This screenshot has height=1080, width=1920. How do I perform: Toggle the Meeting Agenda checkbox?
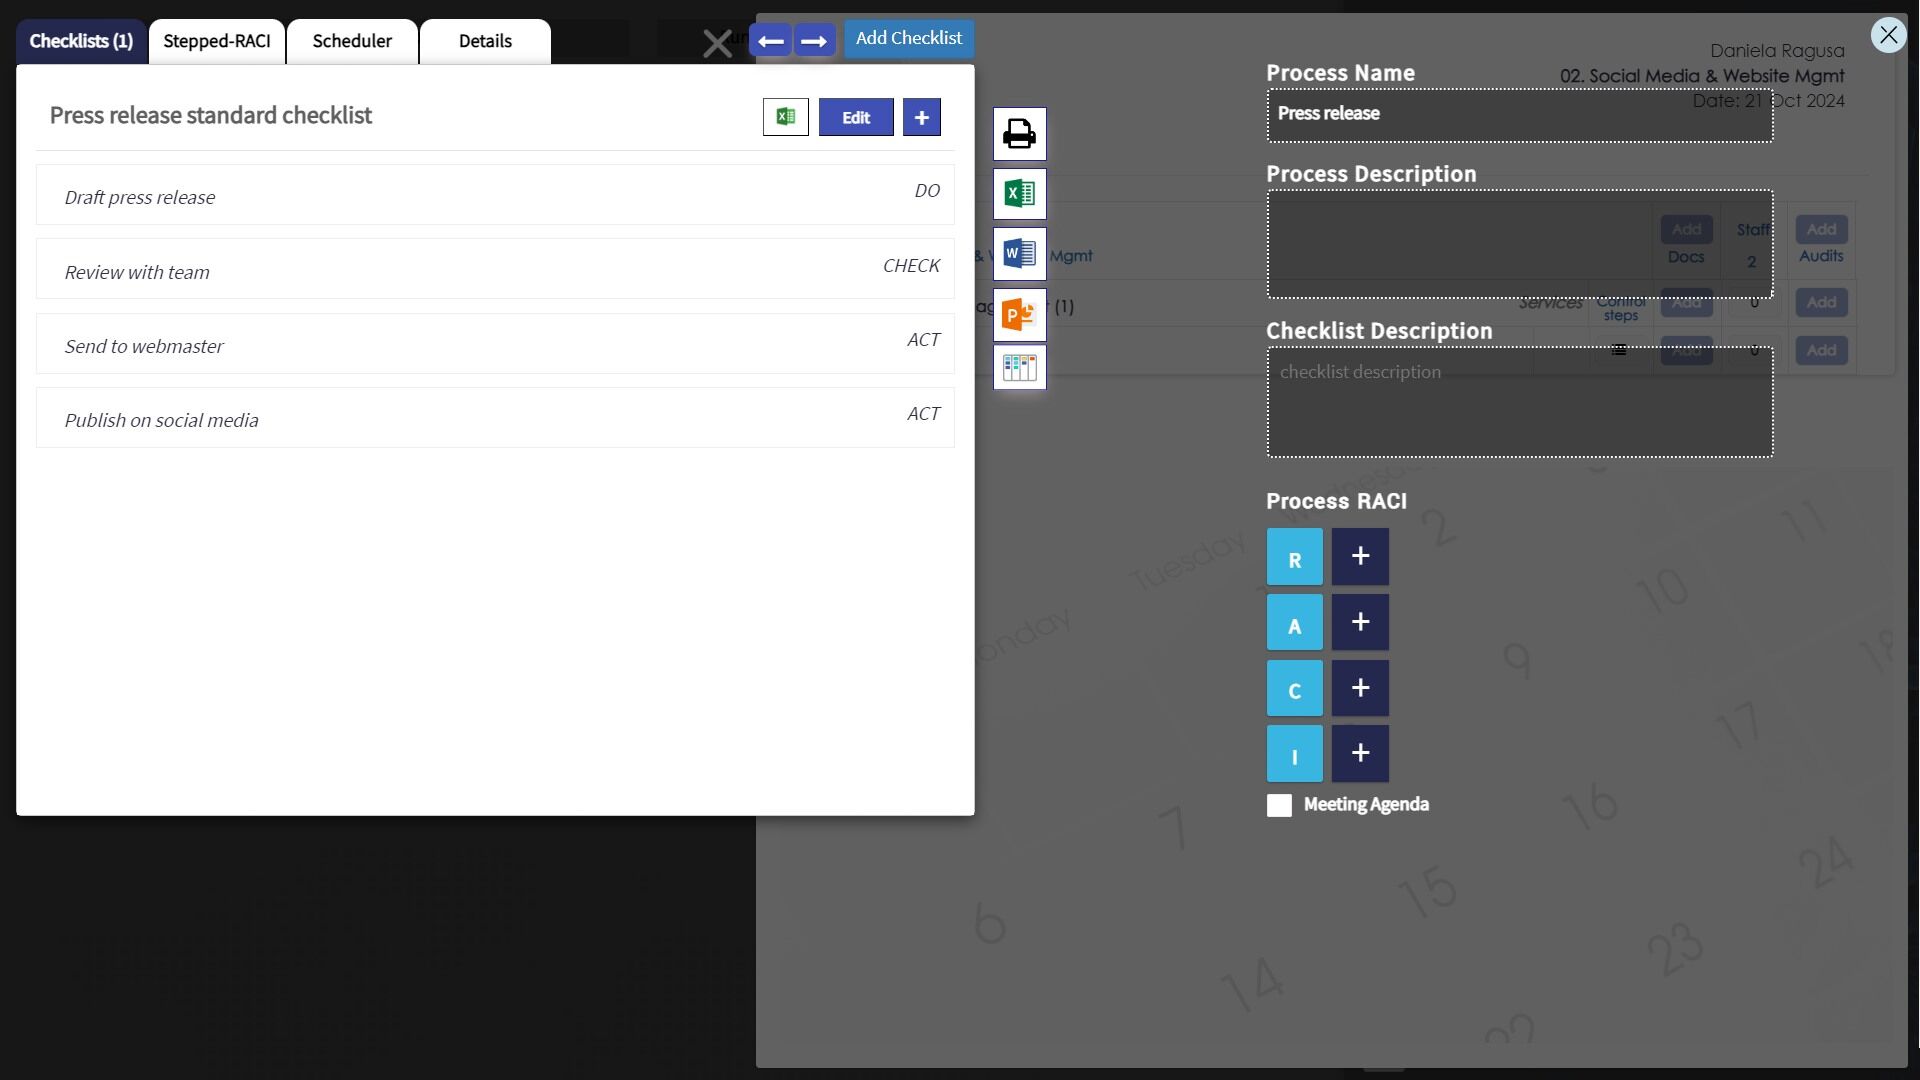coord(1279,806)
